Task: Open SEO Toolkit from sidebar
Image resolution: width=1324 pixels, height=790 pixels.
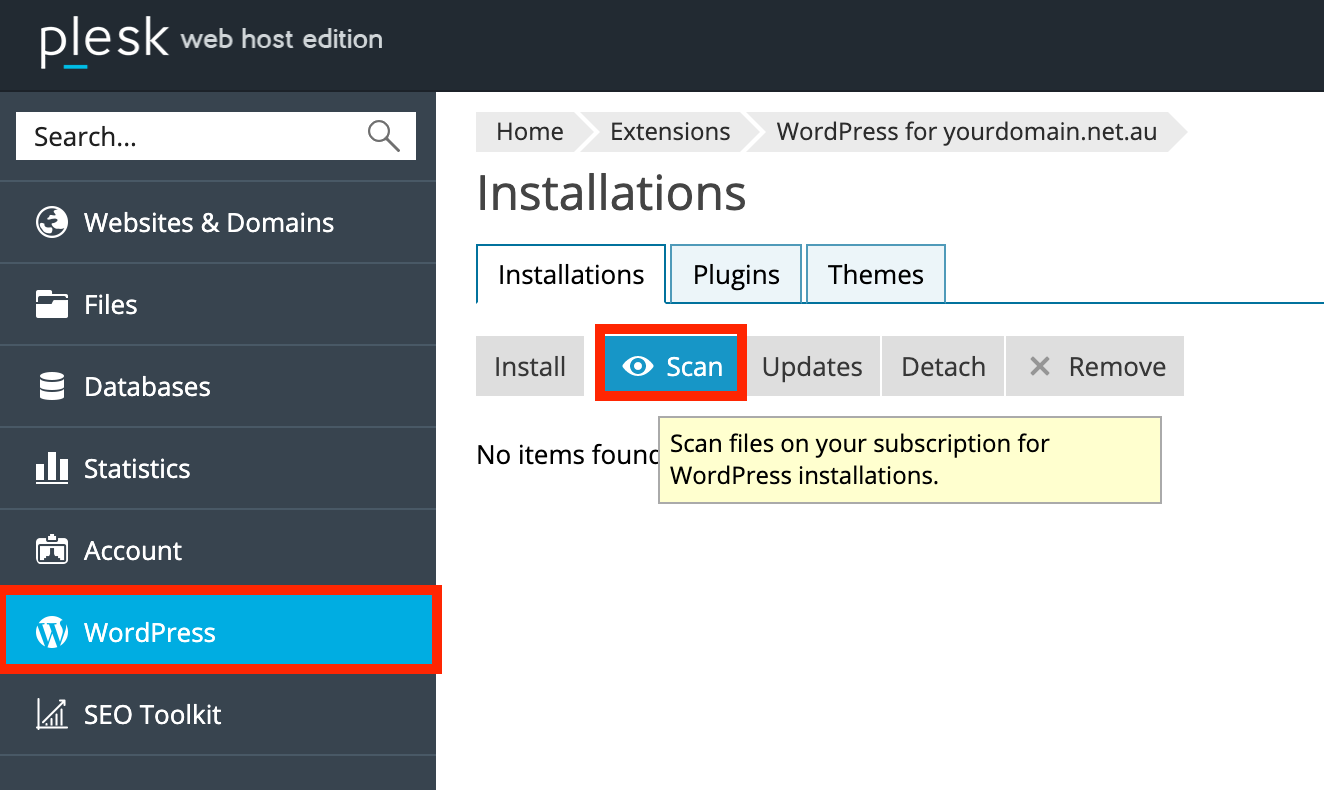Action: coord(218,714)
